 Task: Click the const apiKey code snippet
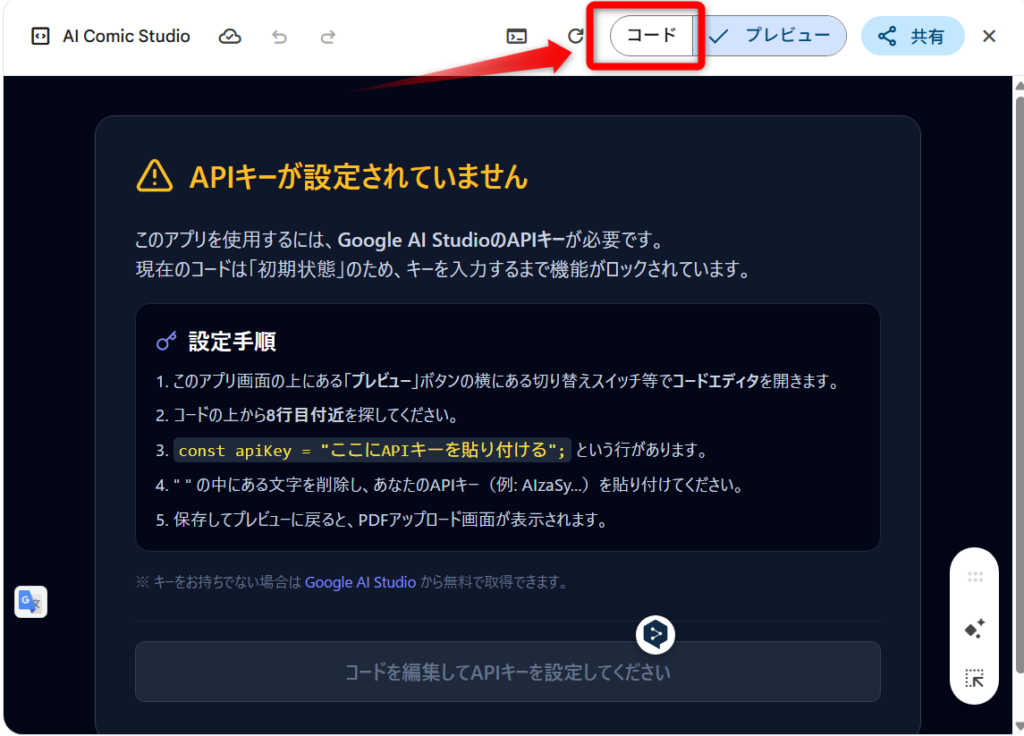(x=372, y=450)
